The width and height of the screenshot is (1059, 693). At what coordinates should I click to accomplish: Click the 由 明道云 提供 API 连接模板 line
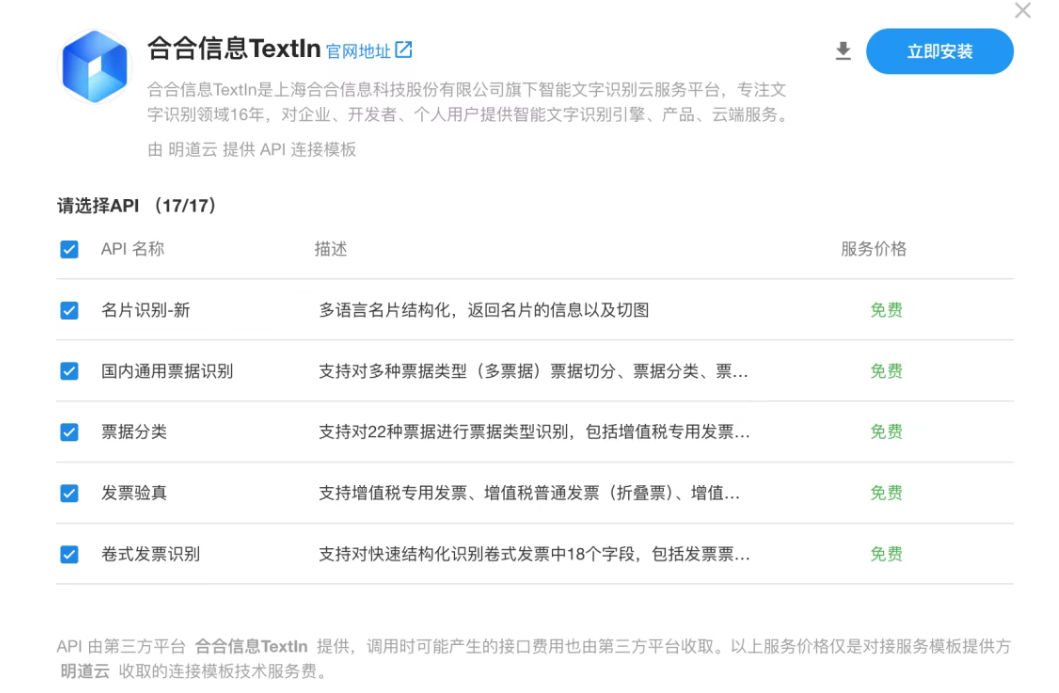[x=252, y=149]
